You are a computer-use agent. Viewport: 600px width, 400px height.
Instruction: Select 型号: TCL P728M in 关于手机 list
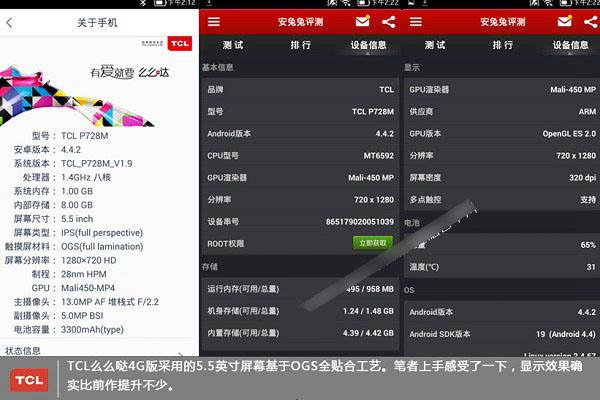pos(70,136)
